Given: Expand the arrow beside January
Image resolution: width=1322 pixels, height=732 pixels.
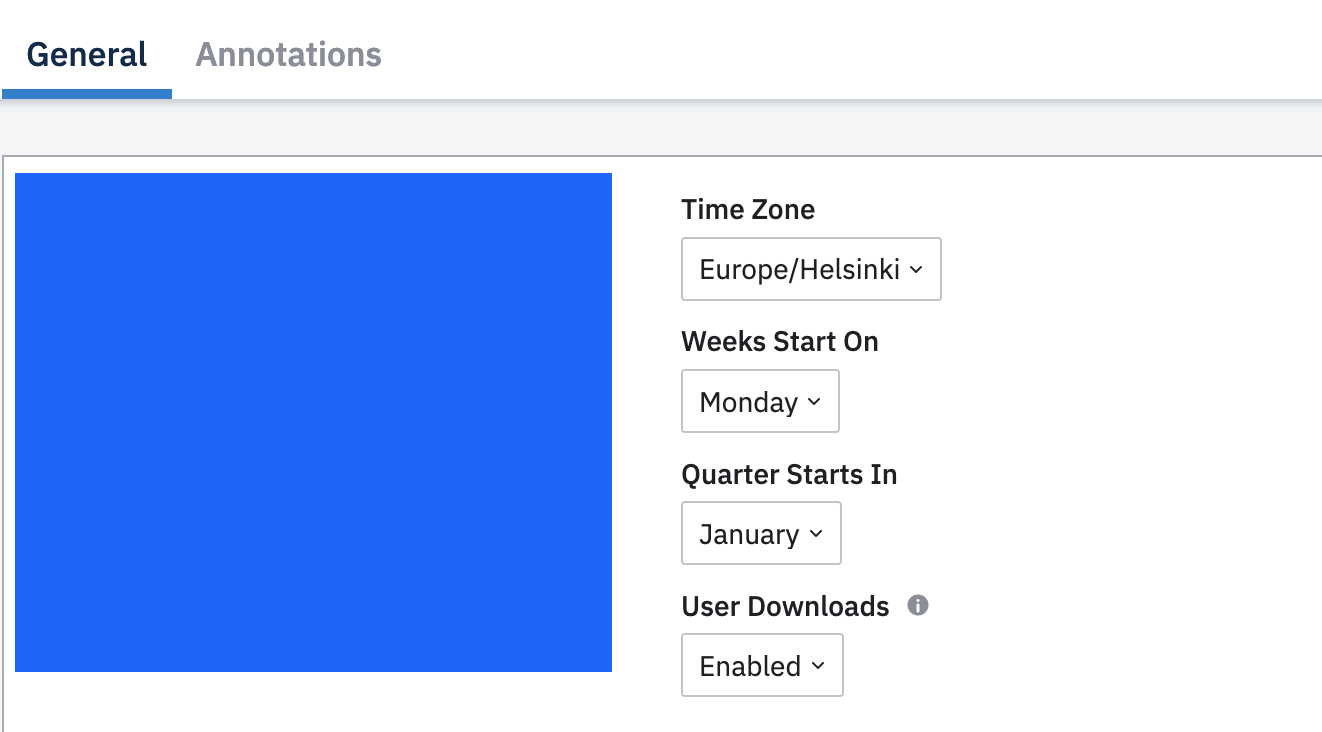Looking at the screenshot, I should coord(816,533).
